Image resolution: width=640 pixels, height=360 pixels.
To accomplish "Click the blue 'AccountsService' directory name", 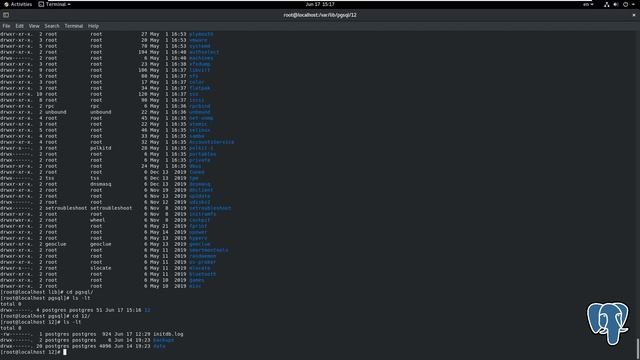I will tap(211, 142).
